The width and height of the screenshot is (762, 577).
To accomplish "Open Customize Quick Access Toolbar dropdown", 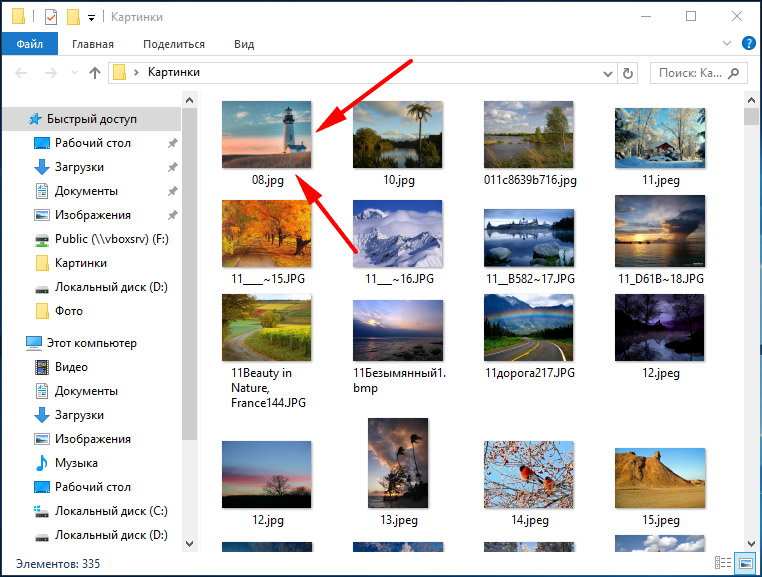I will tap(91, 18).
